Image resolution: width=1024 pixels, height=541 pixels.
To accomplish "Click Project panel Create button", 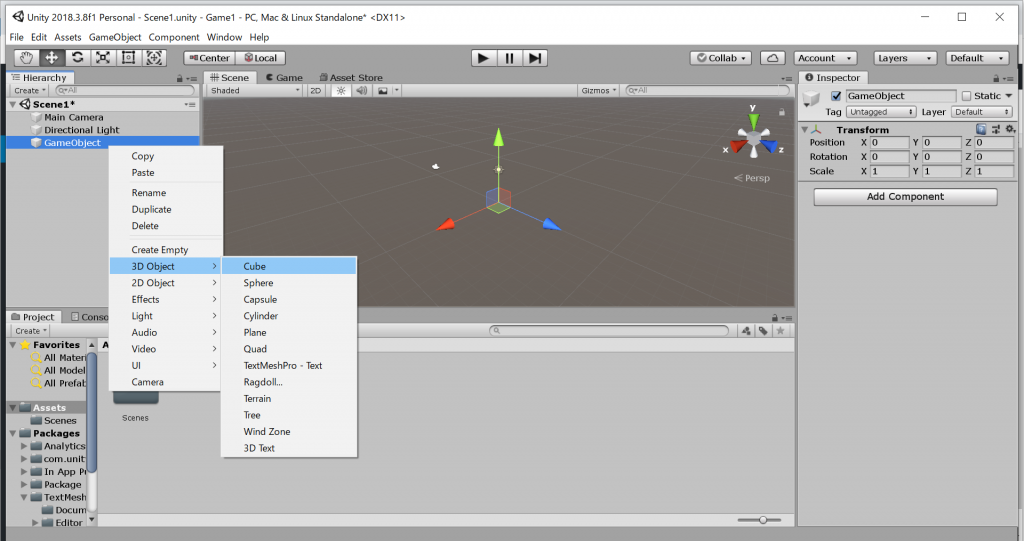I will pos(31,331).
